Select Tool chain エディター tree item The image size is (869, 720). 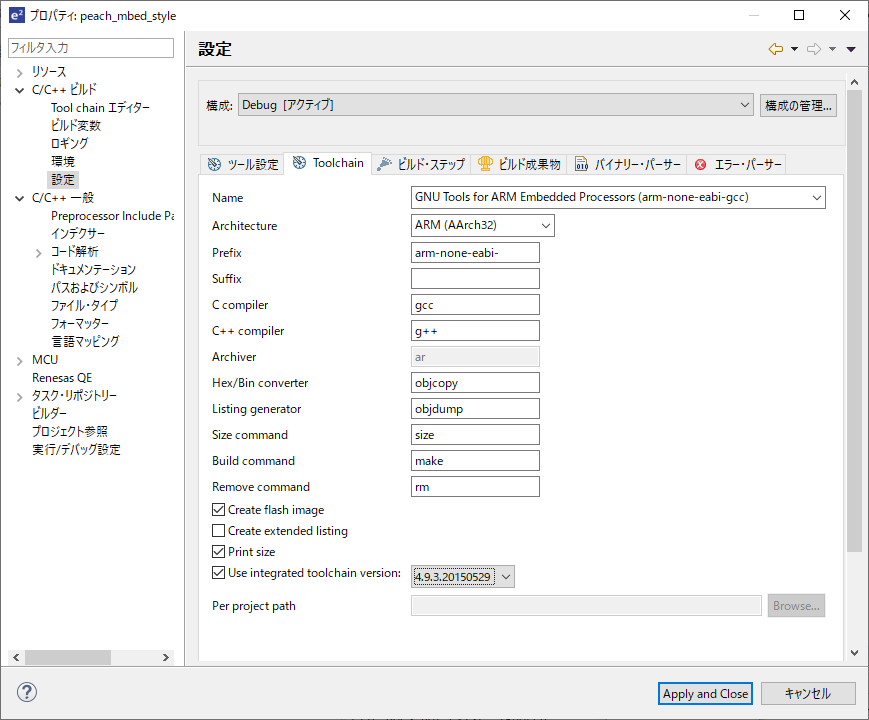click(x=100, y=108)
